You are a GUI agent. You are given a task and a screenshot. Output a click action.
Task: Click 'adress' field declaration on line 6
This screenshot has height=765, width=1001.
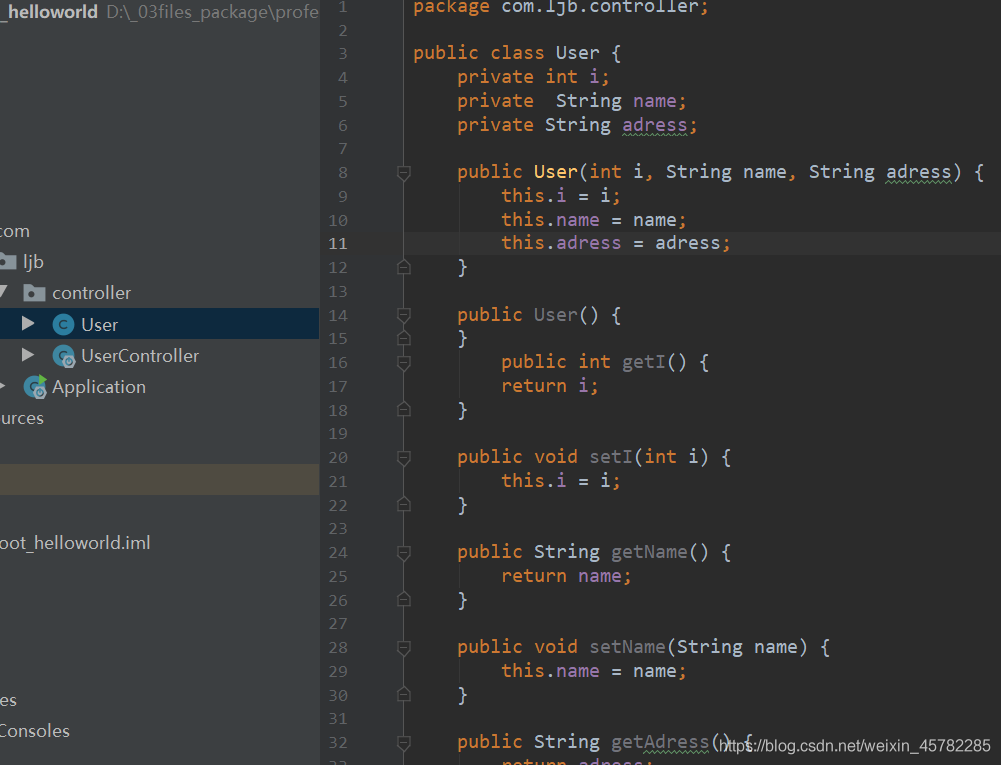[654, 125]
